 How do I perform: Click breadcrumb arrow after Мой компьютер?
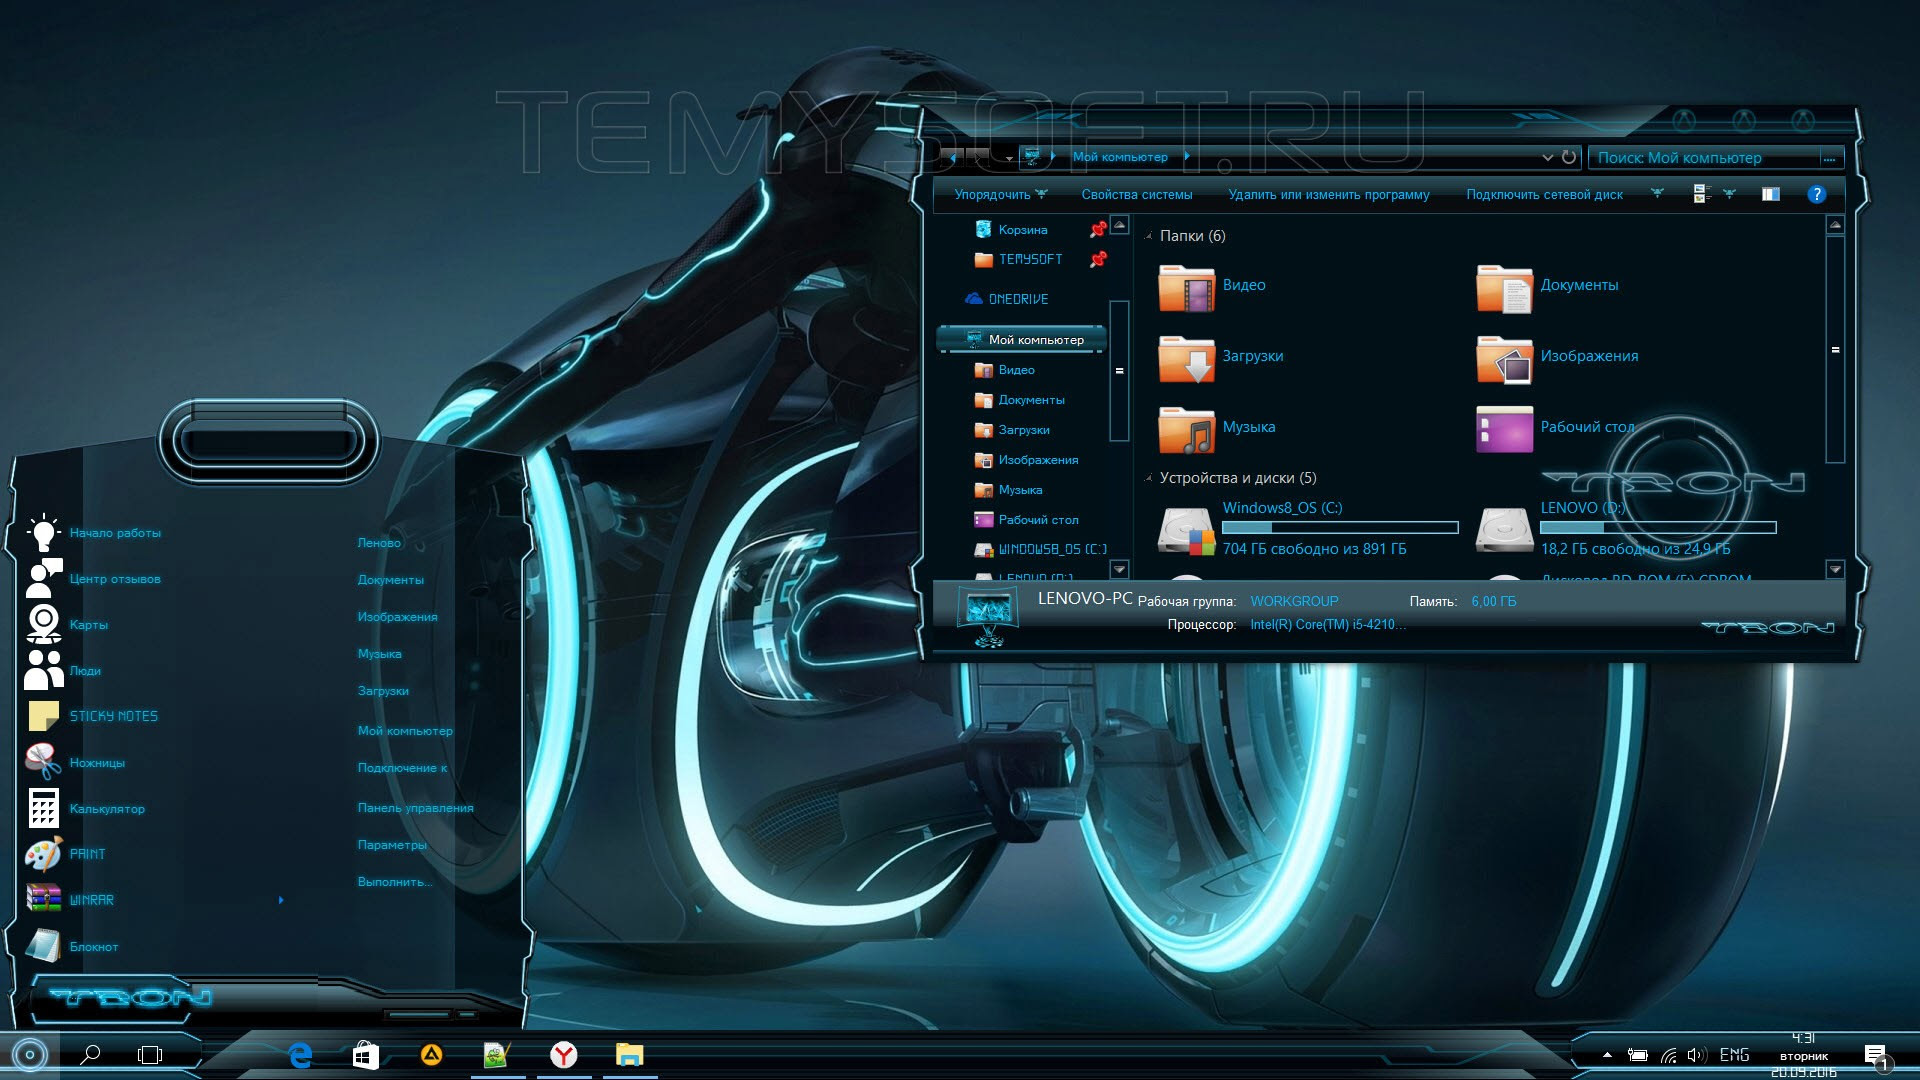coord(1186,156)
